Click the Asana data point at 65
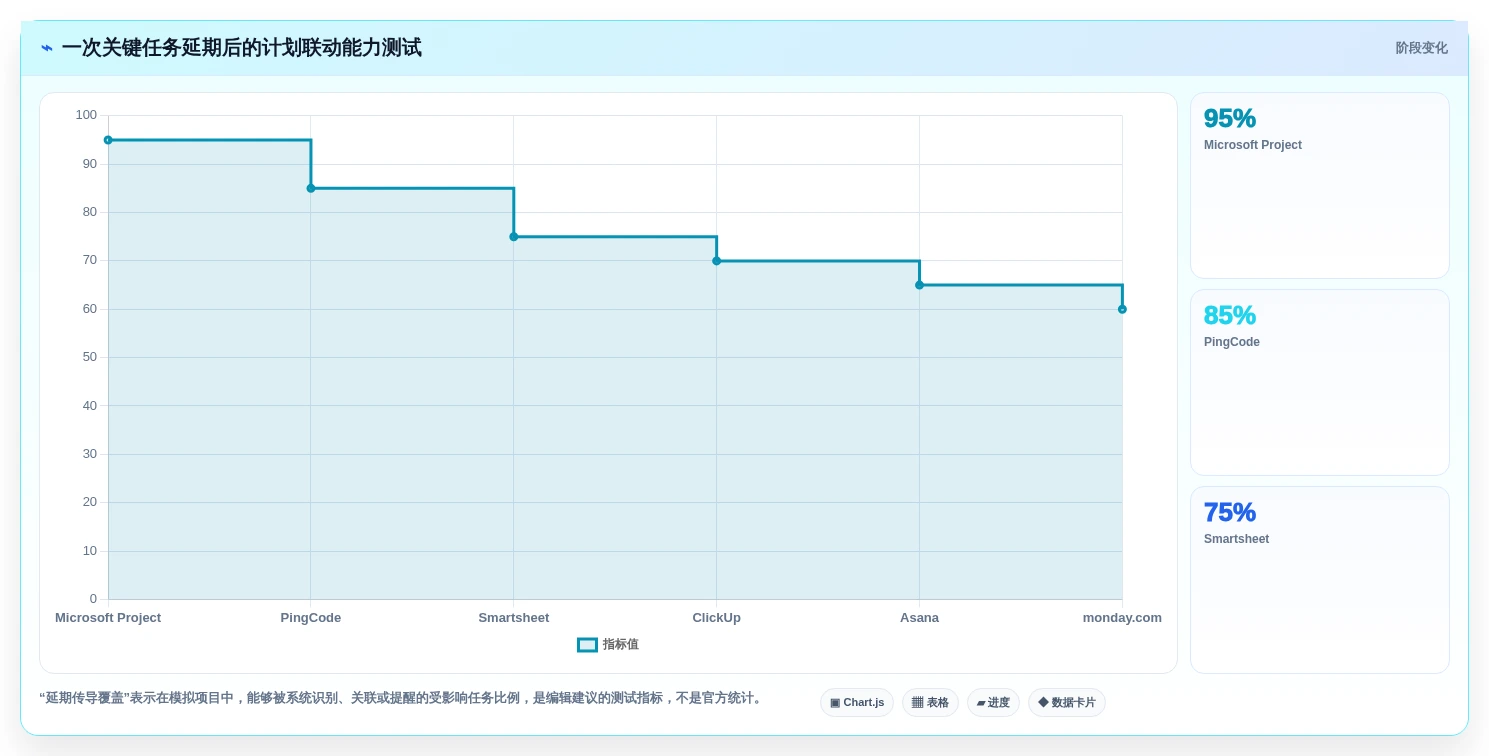Image resolution: width=1489 pixels, height=756 pixels. click(x=919, y=285)
